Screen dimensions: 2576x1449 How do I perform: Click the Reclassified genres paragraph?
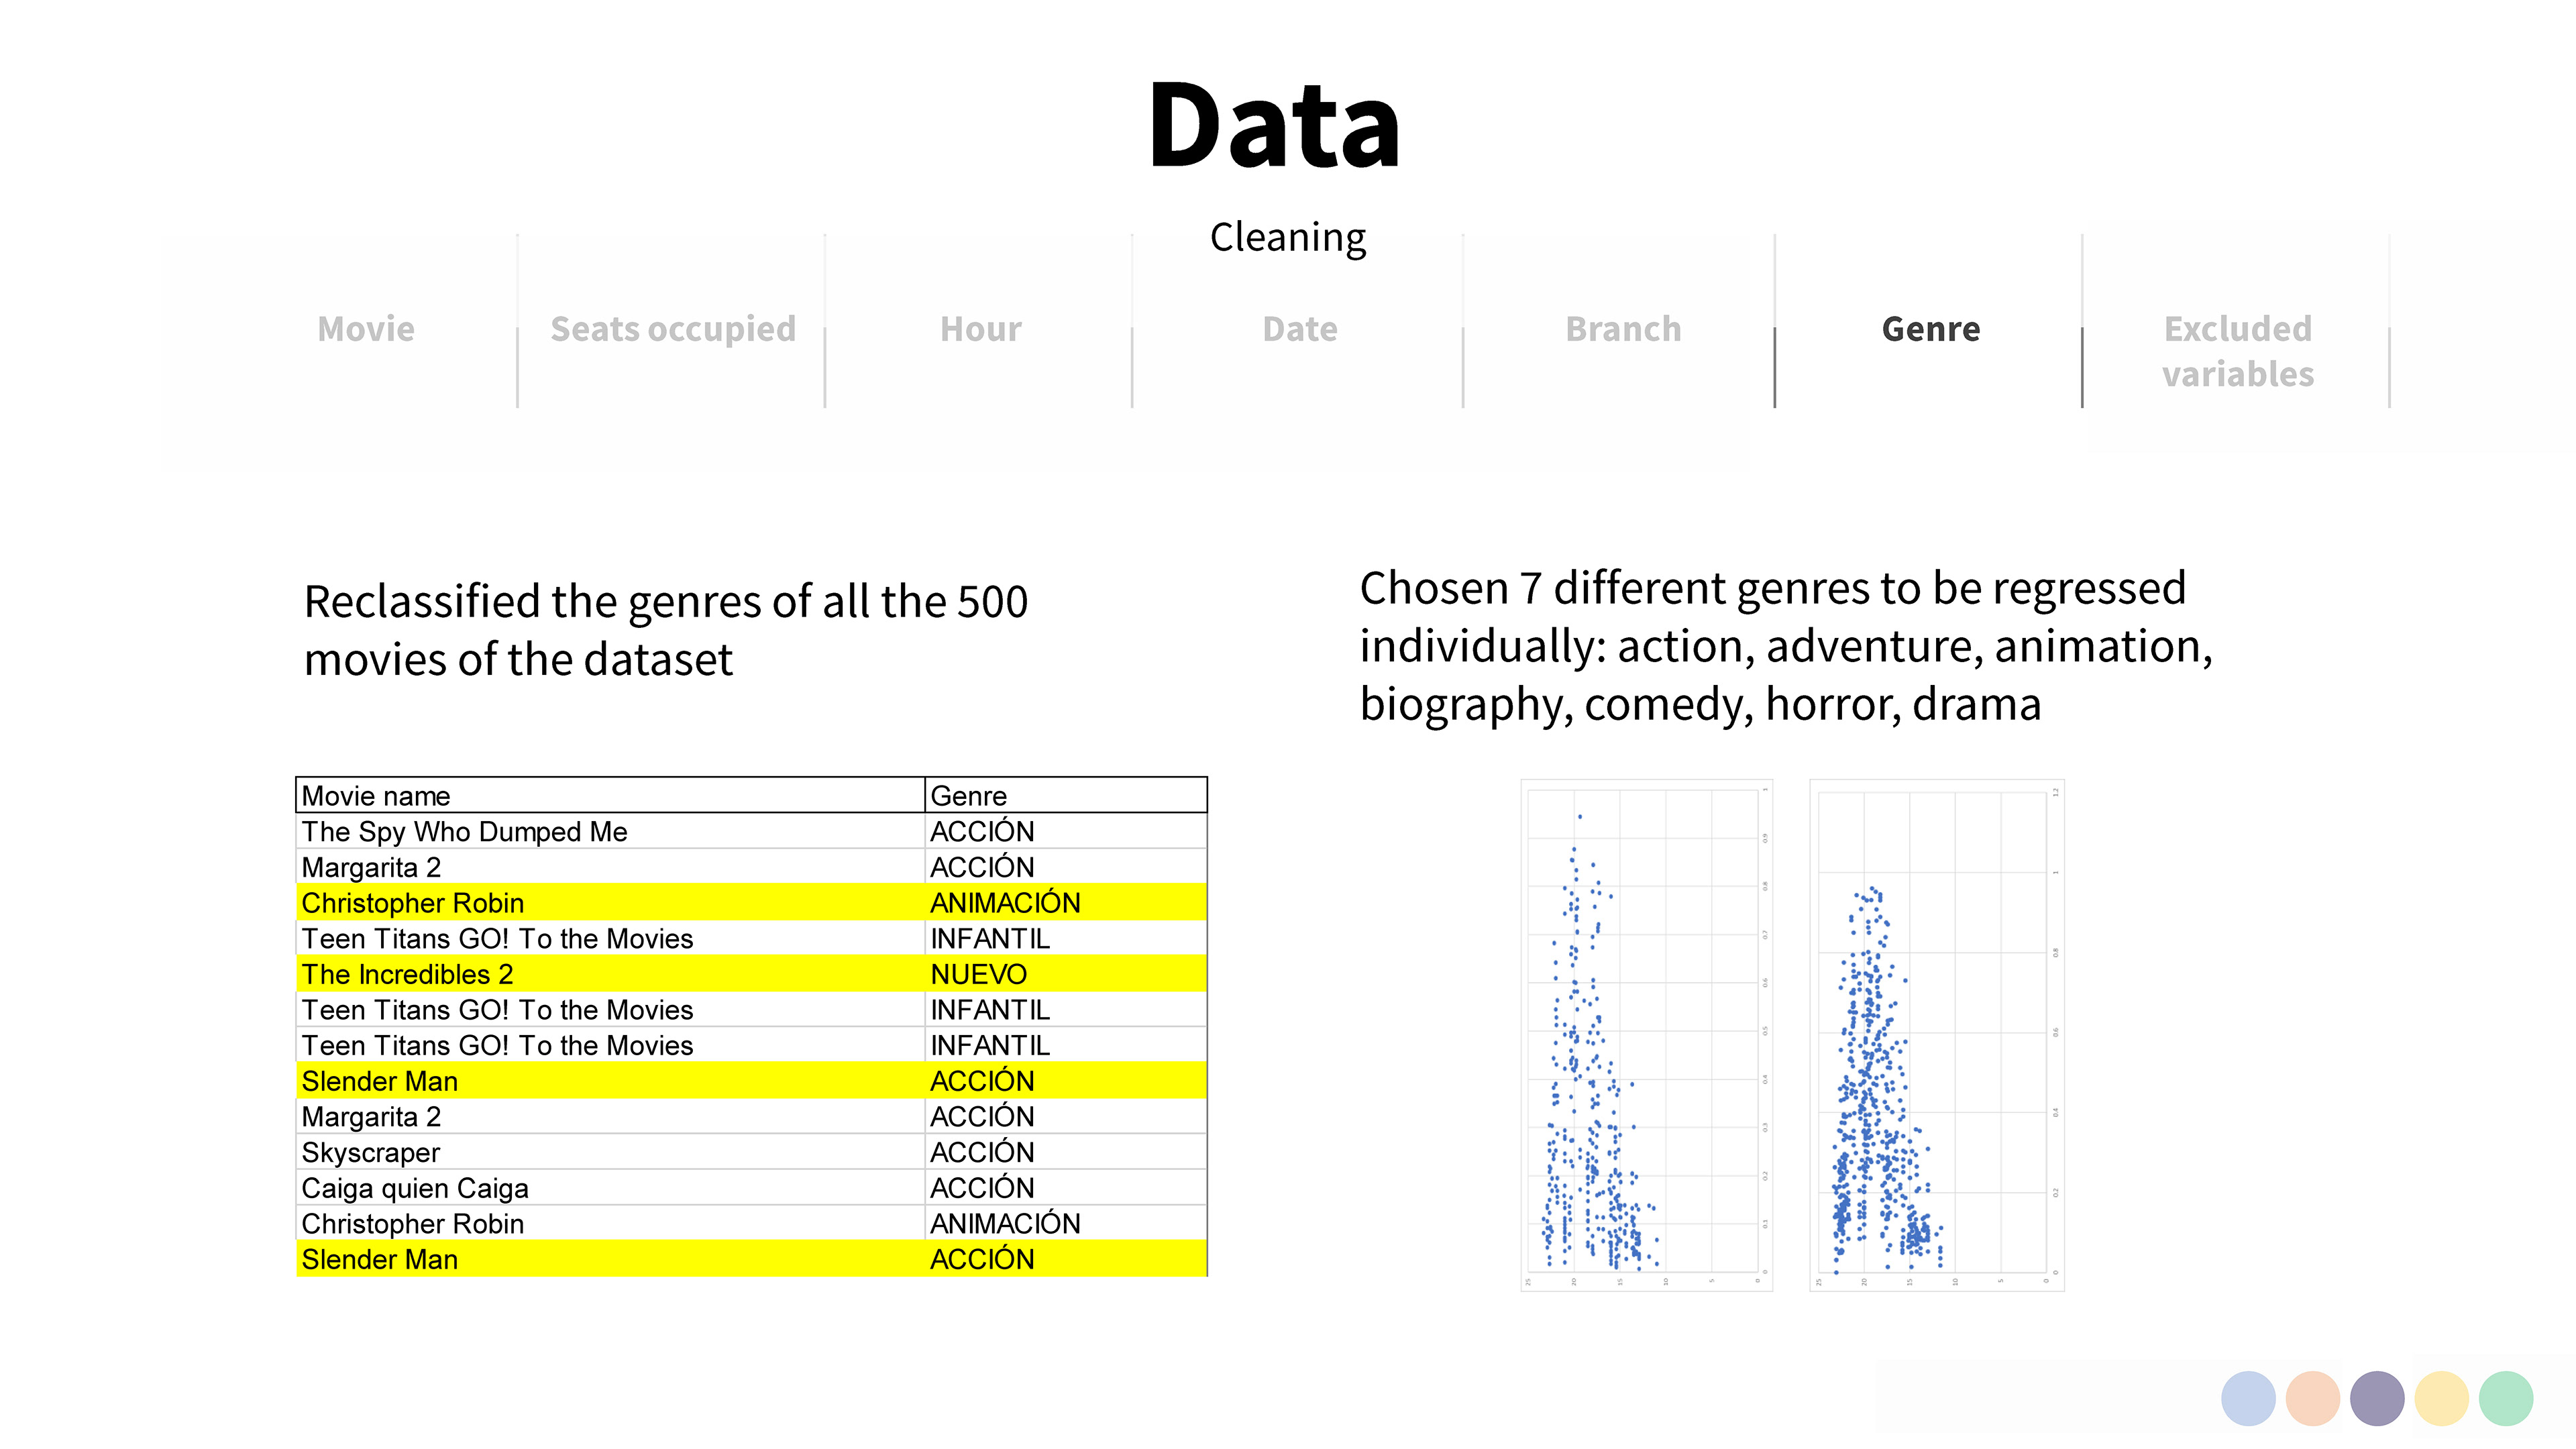(x=666, y=630)
